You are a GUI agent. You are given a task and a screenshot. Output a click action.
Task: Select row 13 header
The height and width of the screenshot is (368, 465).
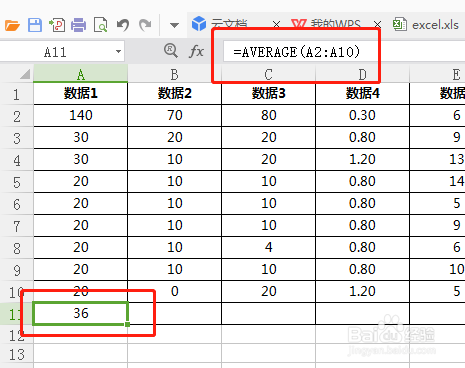(16, 354)
